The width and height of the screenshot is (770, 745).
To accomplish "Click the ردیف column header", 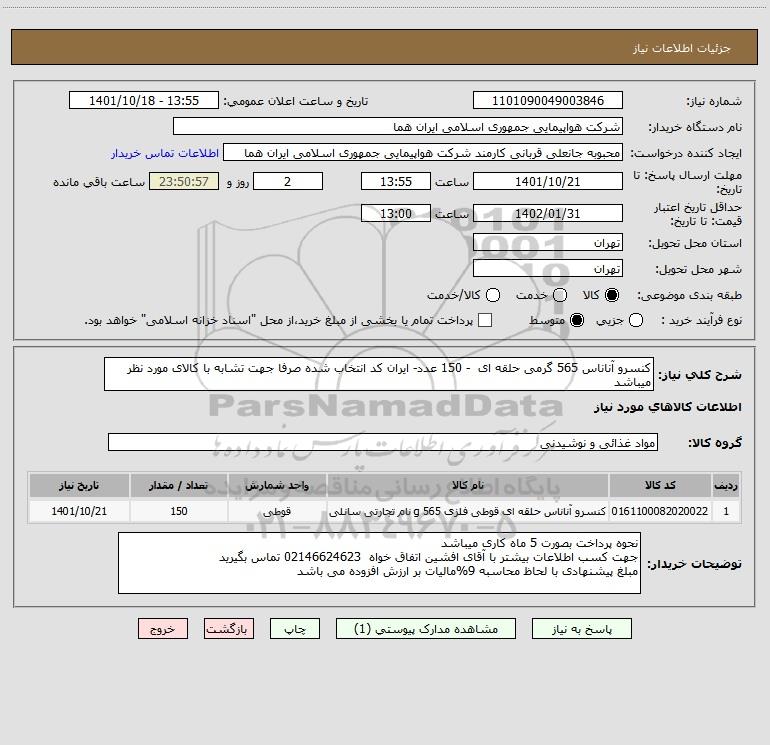I will click(x=726, y=485).
